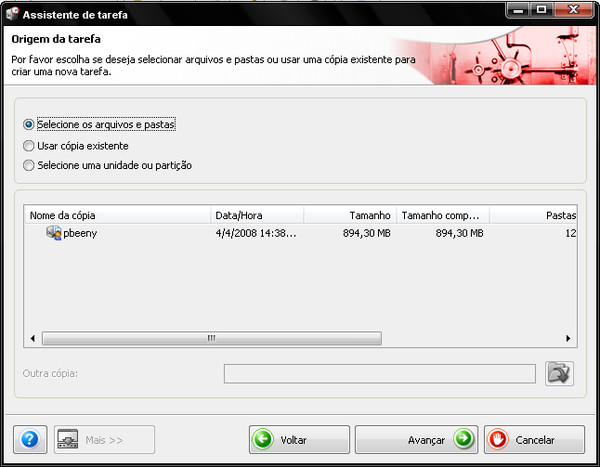Browse for another copy folder icon

pos(559,373)
